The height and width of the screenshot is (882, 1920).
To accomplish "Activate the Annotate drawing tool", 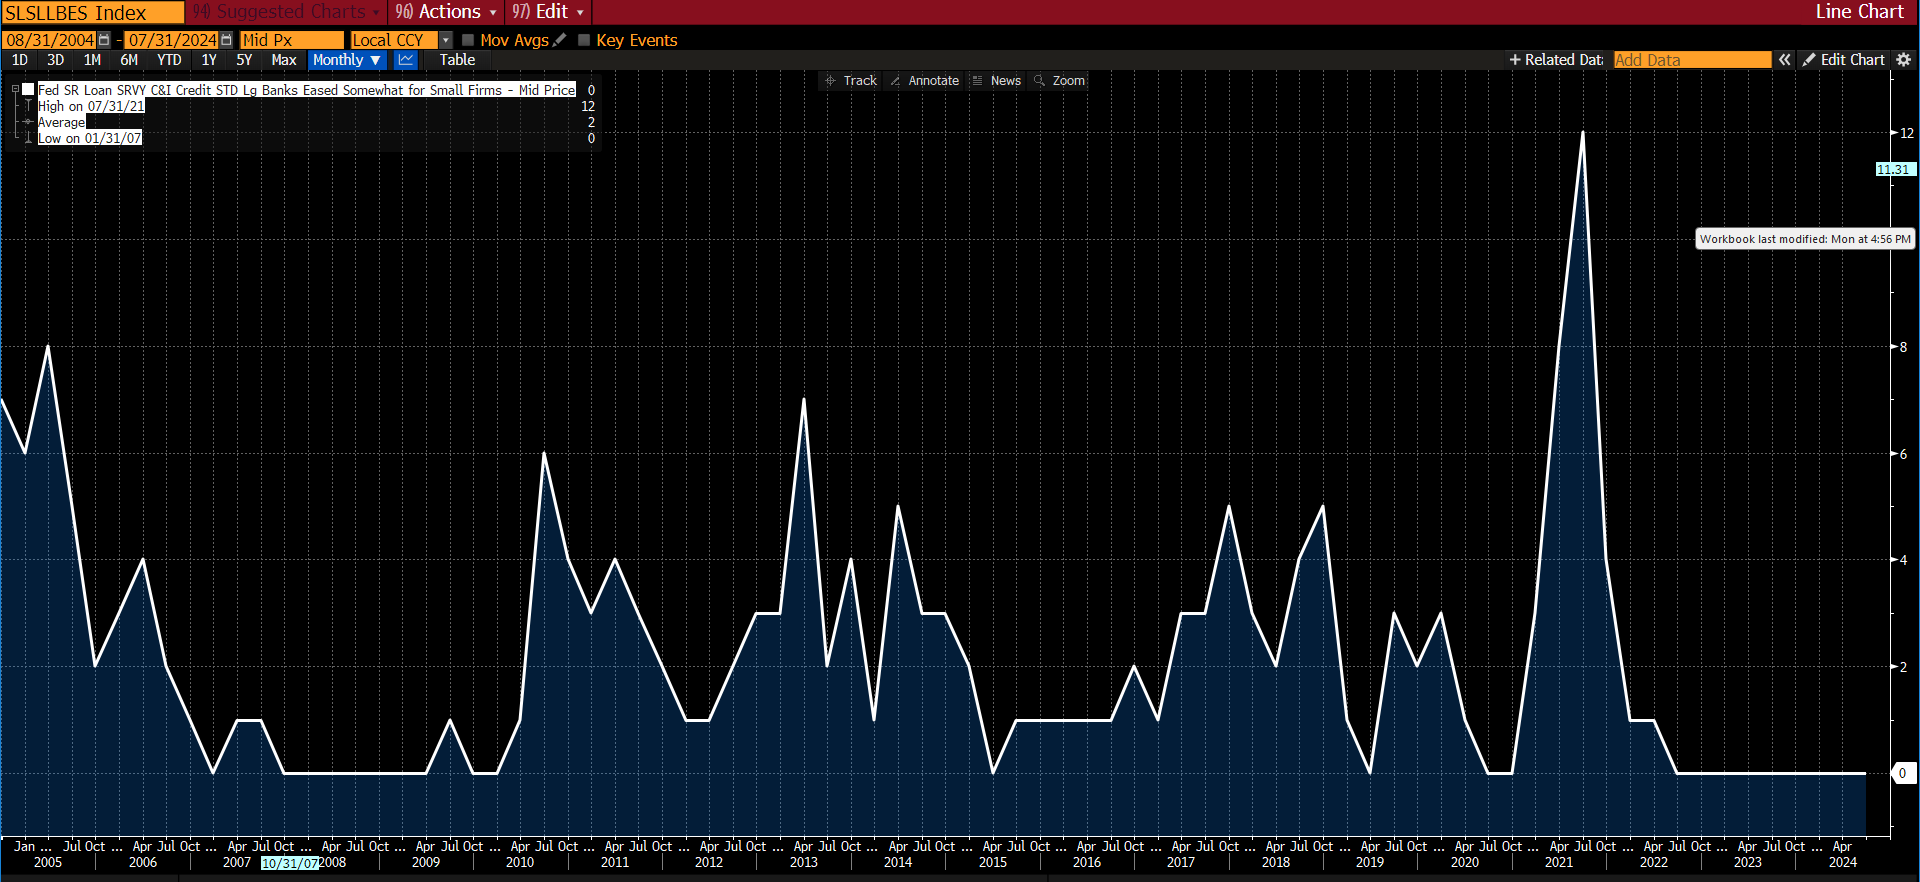I will point(924,81).
